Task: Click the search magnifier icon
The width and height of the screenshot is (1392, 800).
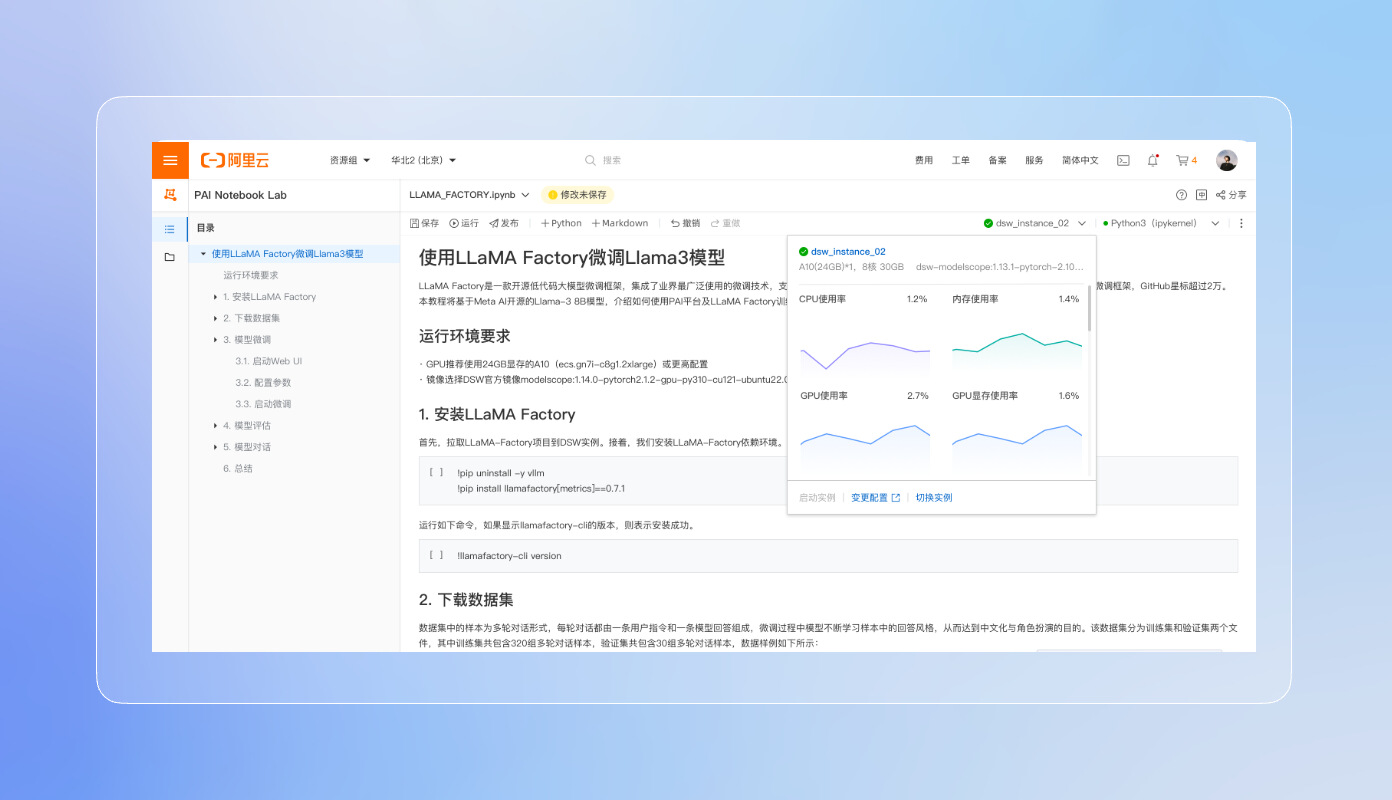Action: coord(591,160)
